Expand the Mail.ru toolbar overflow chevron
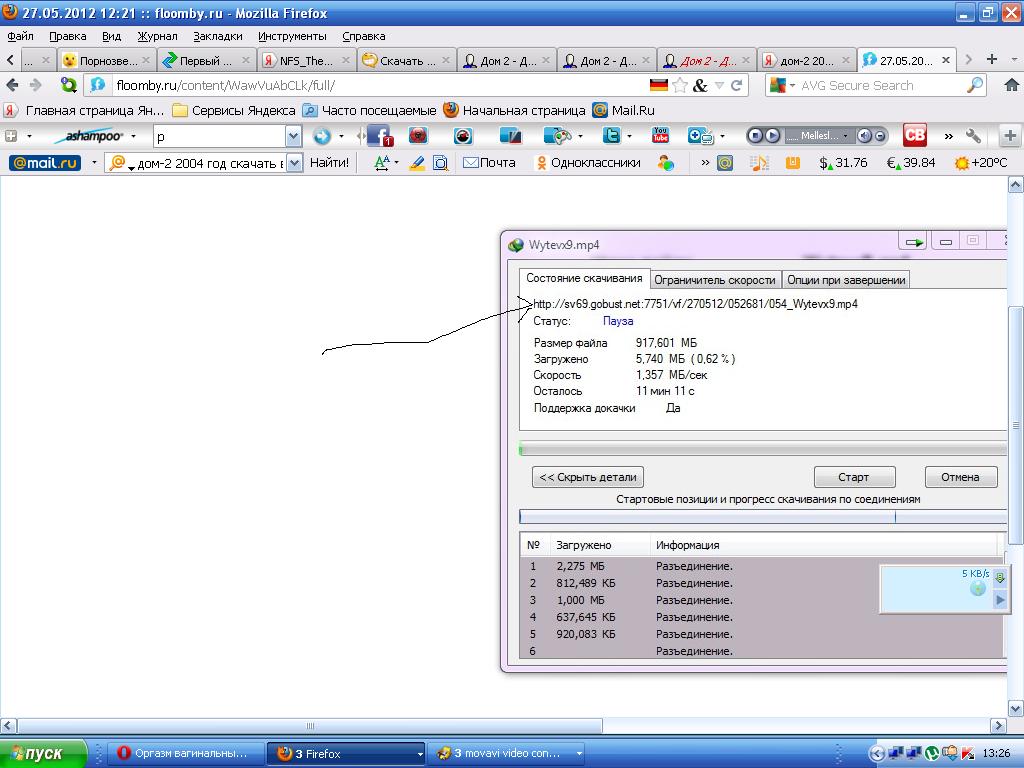1024x768 pixels. click(x=705, y=163)
